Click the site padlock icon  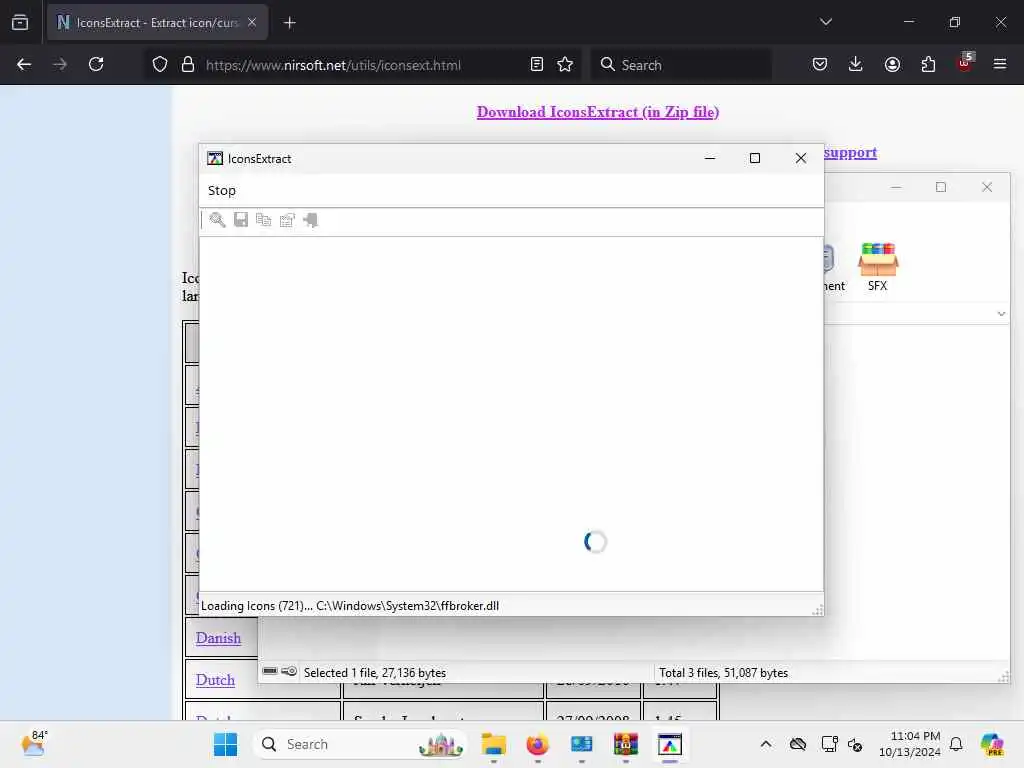click(x=188, y=65)
